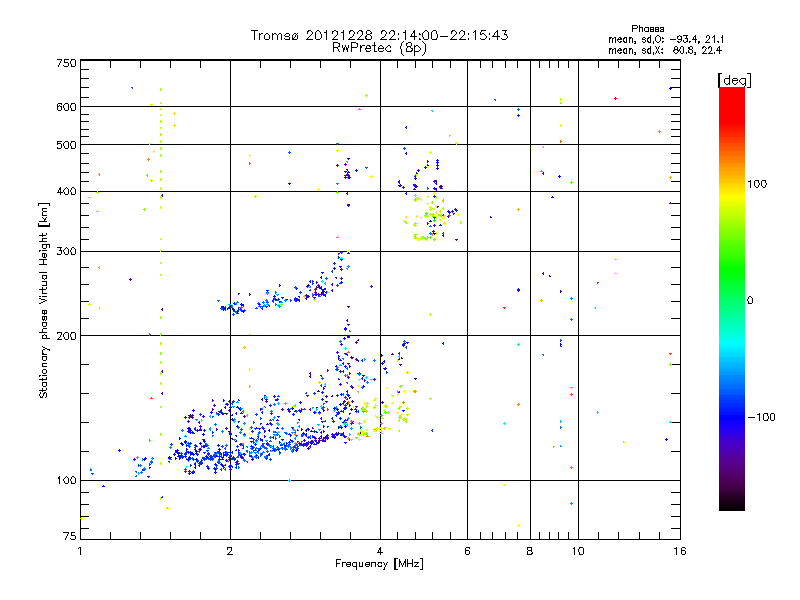Click the '16' frequency axis tick label

680,551
